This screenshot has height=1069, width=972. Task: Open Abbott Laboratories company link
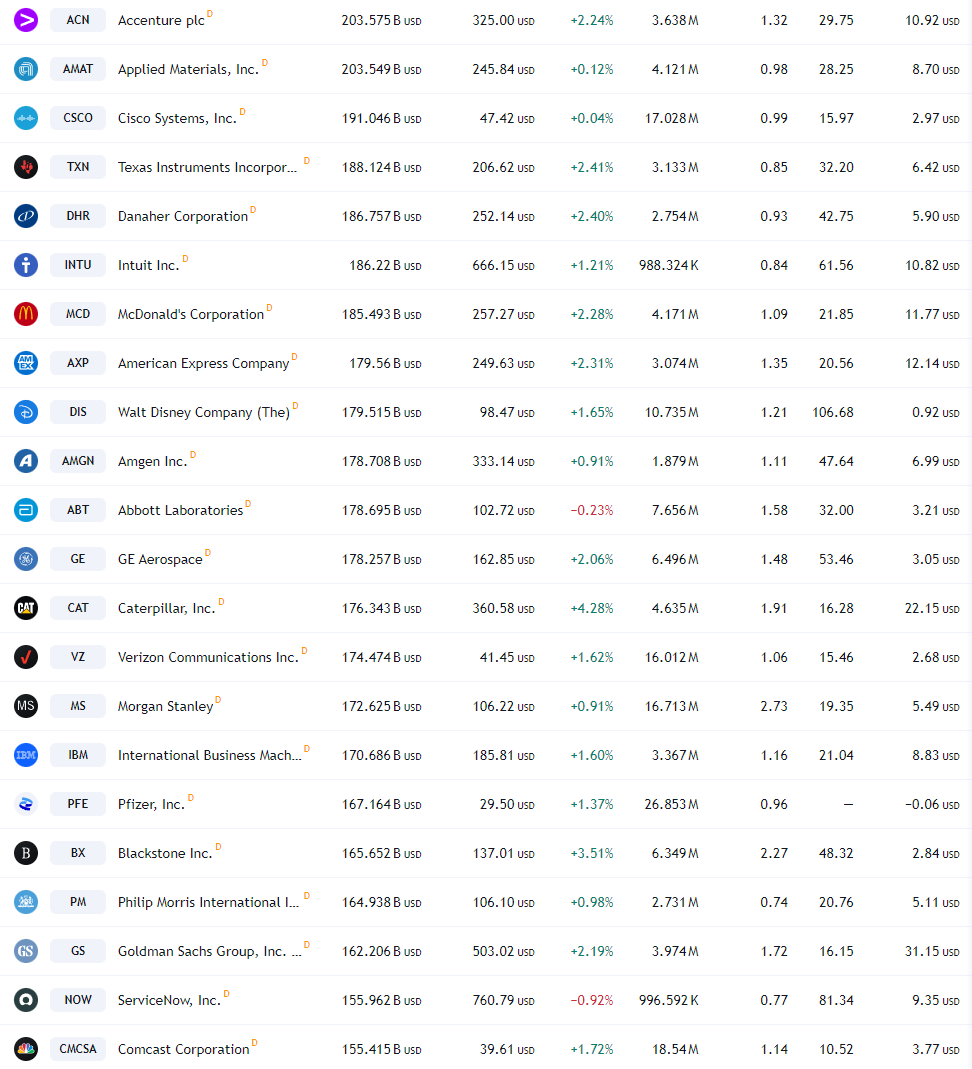180,511
